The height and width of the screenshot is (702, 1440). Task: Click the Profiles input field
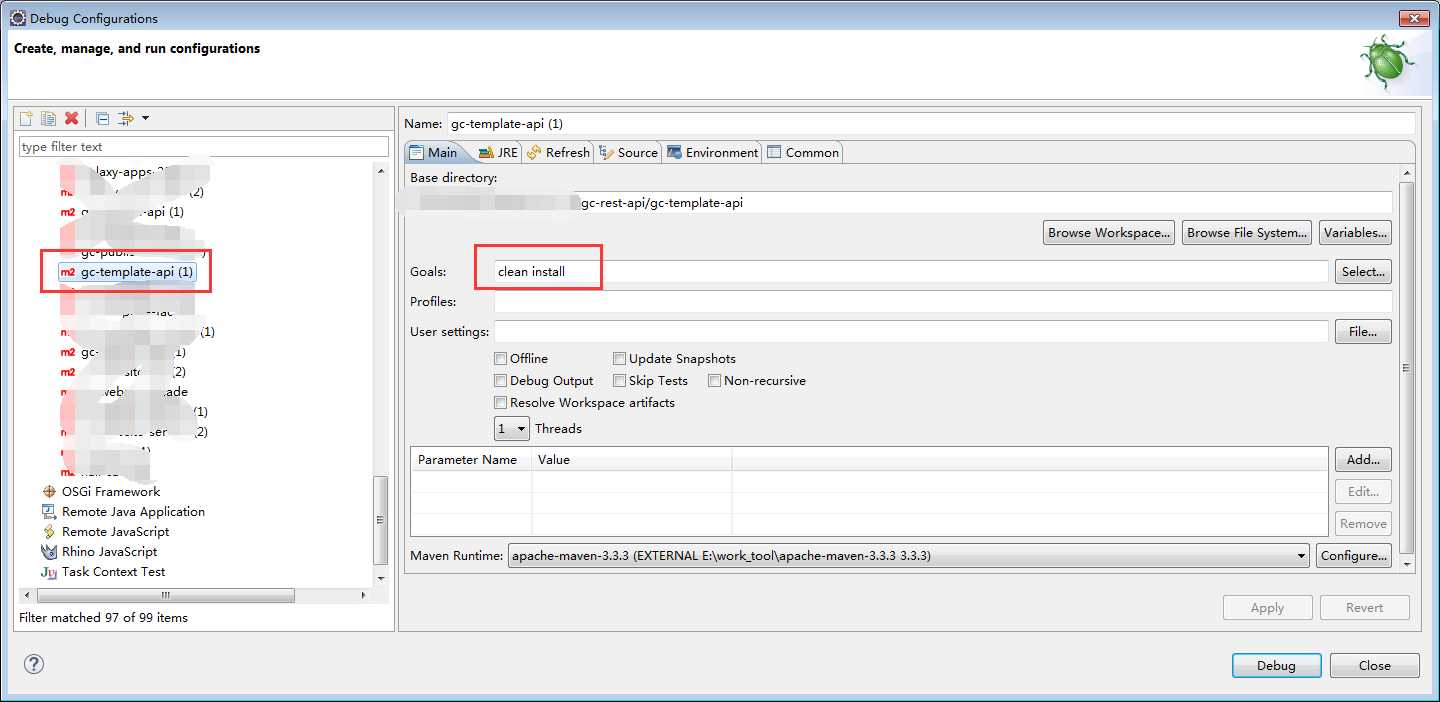tap(943, 301)
